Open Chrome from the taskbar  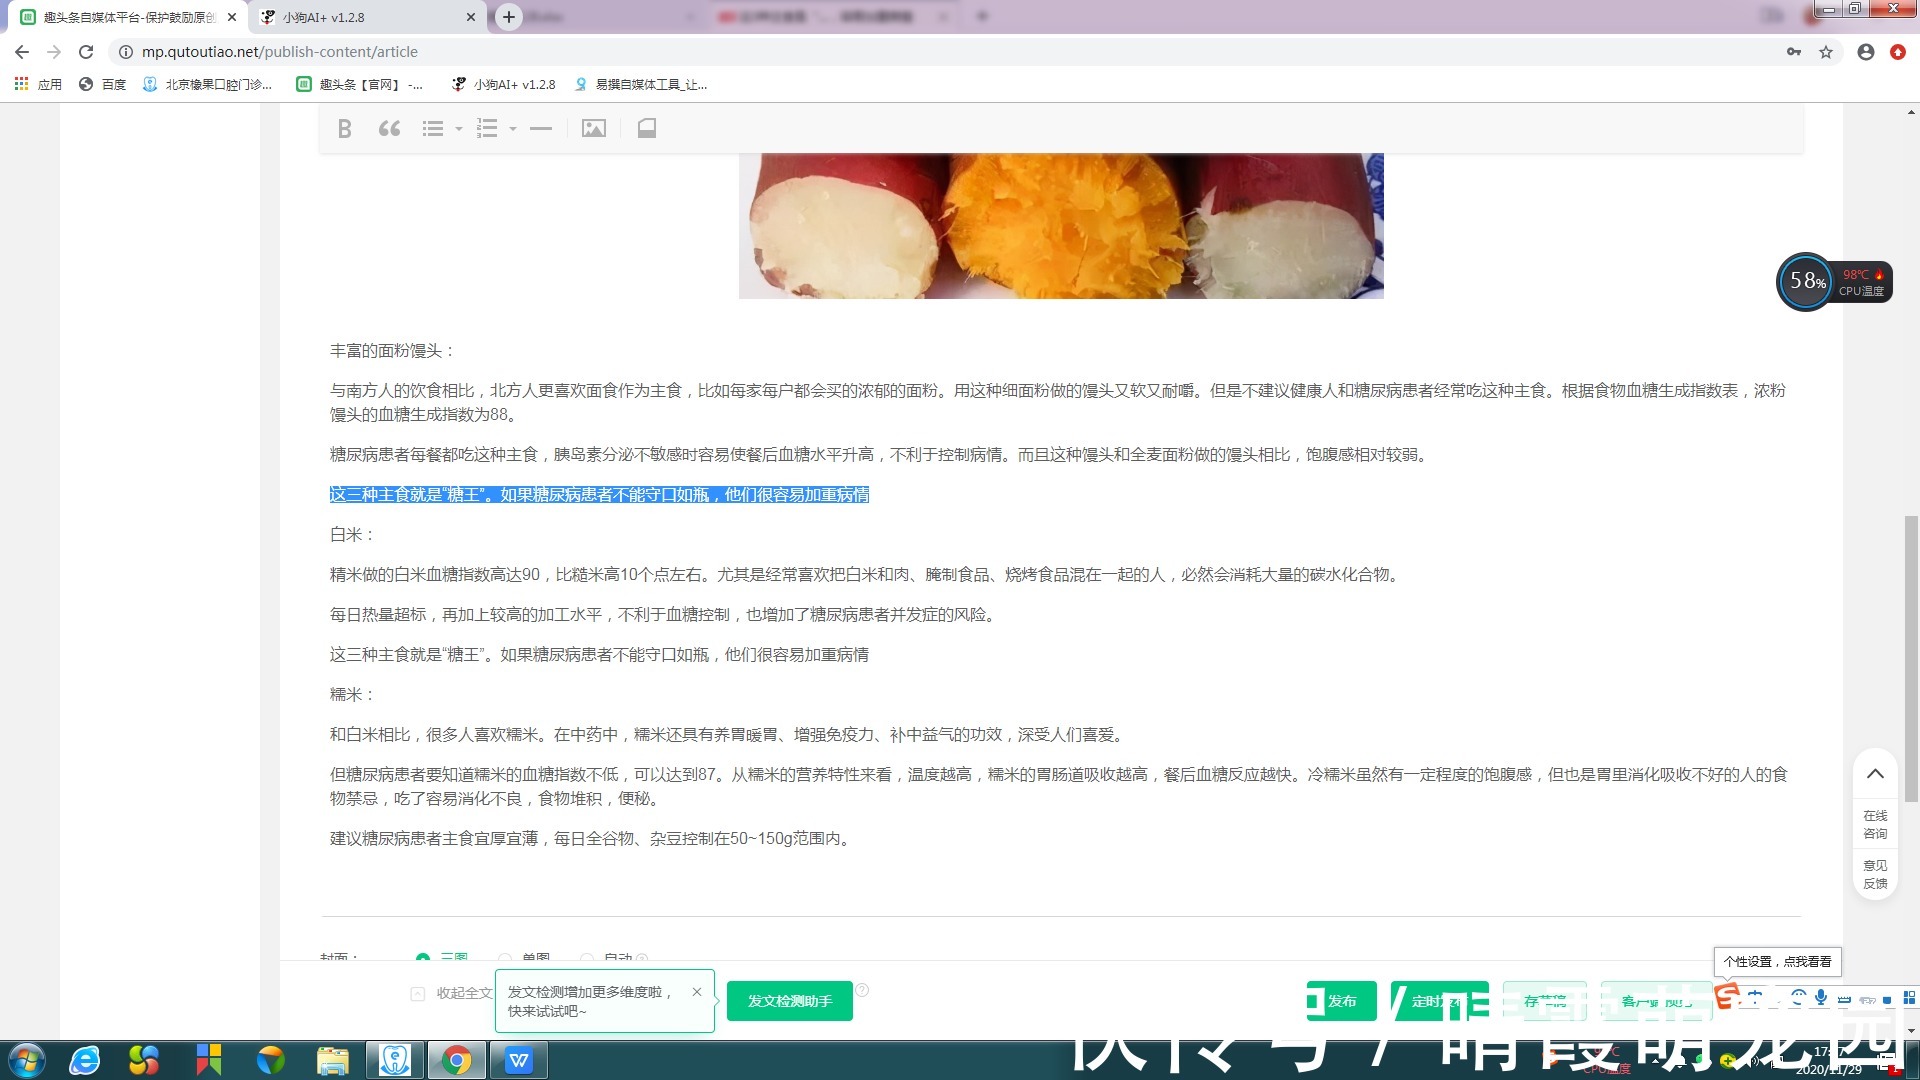click(x=457, y=1060)
